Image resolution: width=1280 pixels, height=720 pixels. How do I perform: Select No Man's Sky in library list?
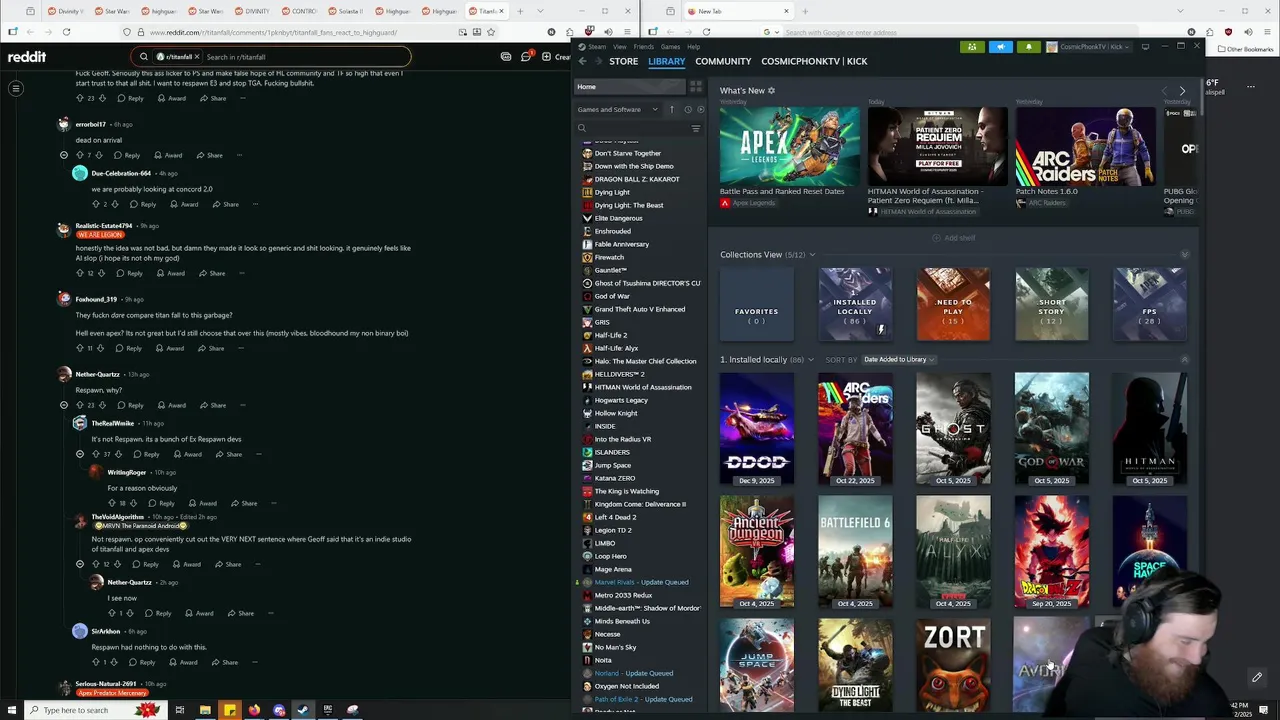click(x=615, y=647)
